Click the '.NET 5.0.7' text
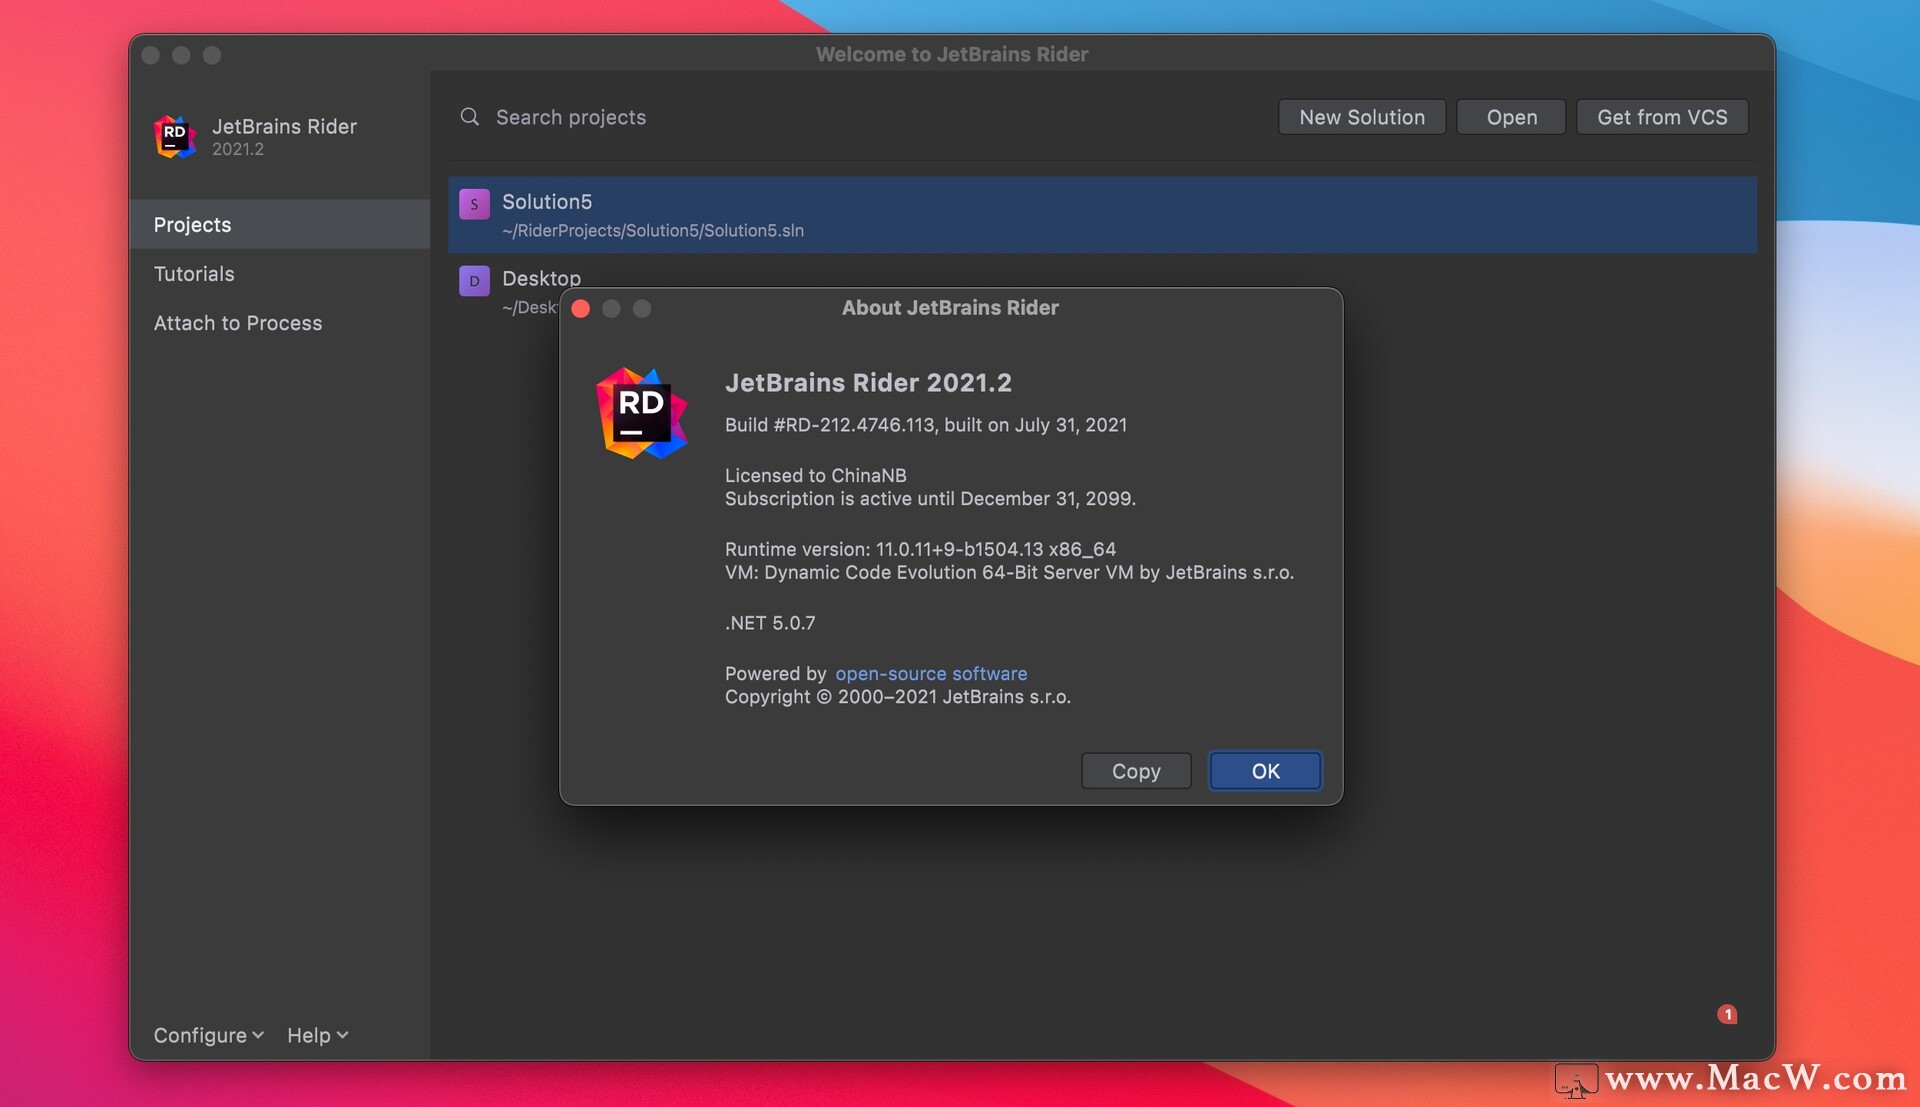This screenshot has width=1920, height=1107. pos(770,623)
